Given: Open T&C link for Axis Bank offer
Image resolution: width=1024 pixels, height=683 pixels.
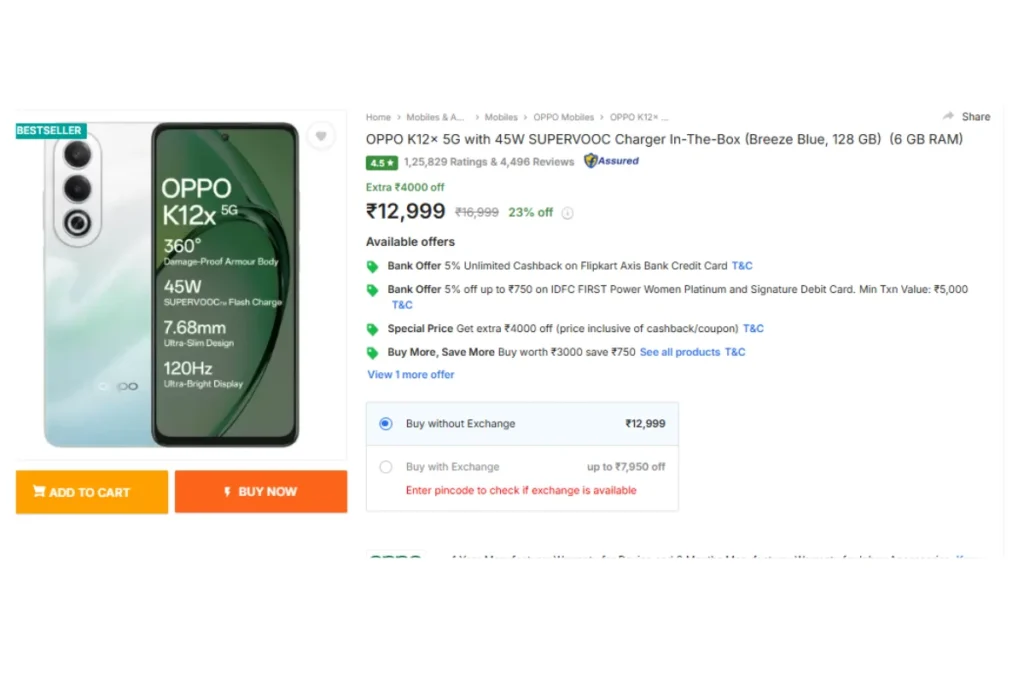Looking at the screenshot, I should click(742, 266).
